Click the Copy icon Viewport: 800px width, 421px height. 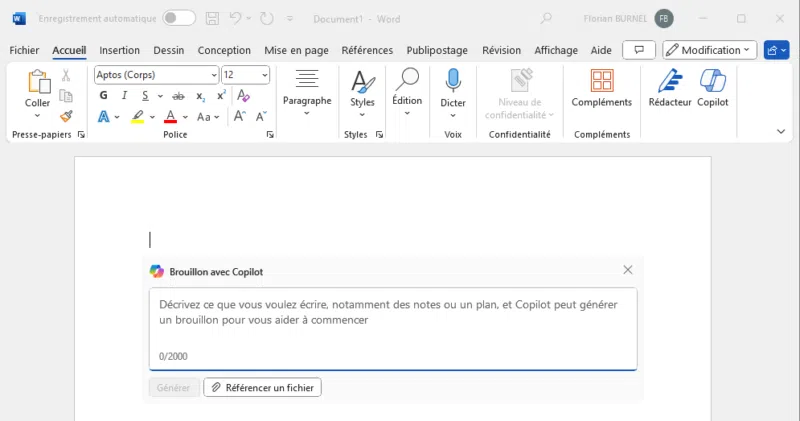tap(66, 96)
